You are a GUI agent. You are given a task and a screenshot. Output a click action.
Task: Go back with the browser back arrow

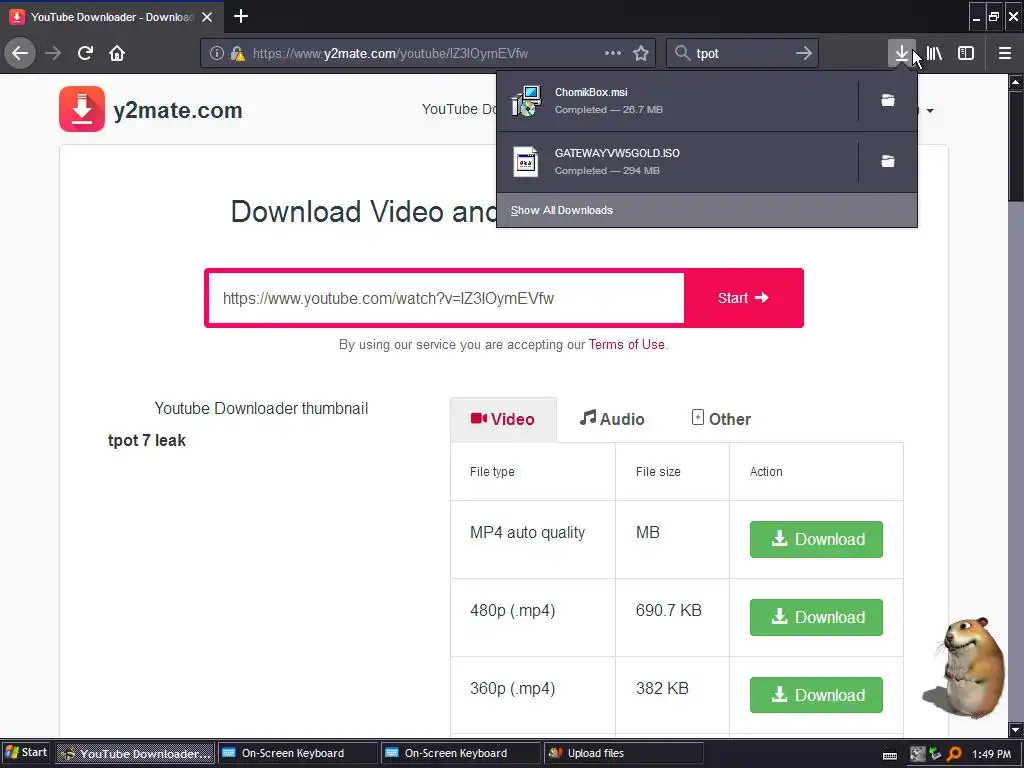point(20,53)
